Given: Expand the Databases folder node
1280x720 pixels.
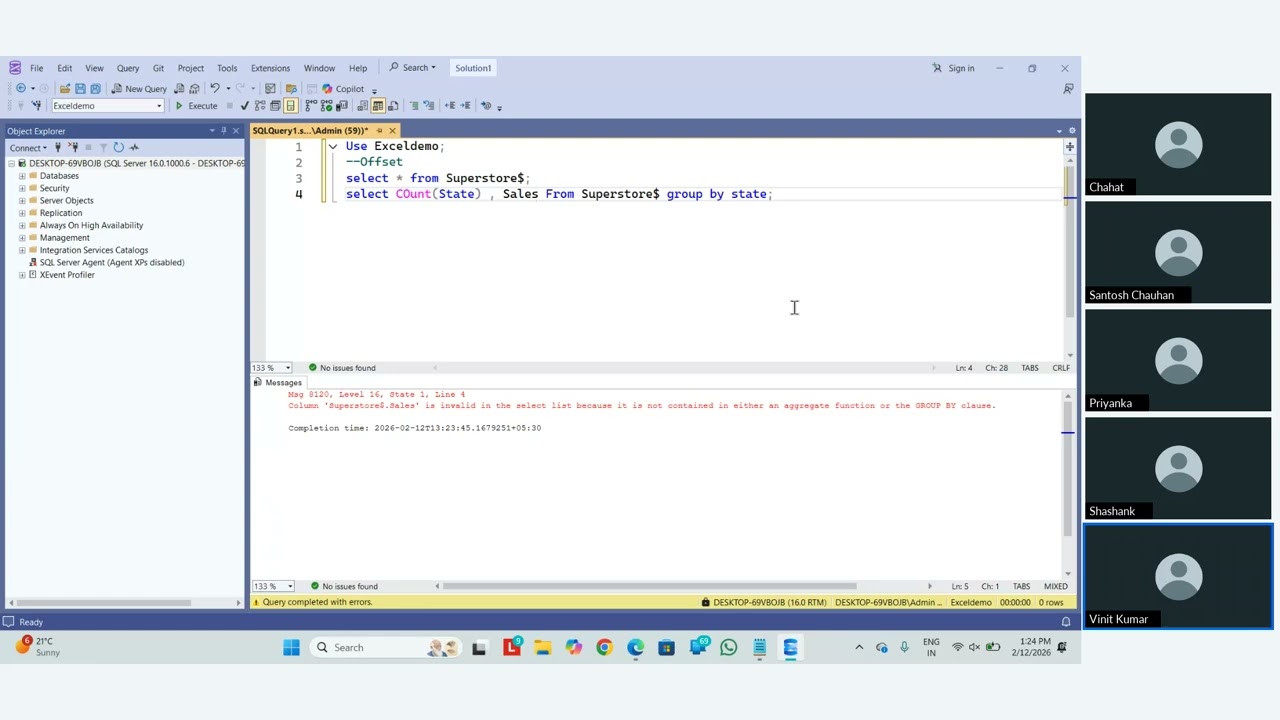Looking at the screenshot, I should (22, 176).
